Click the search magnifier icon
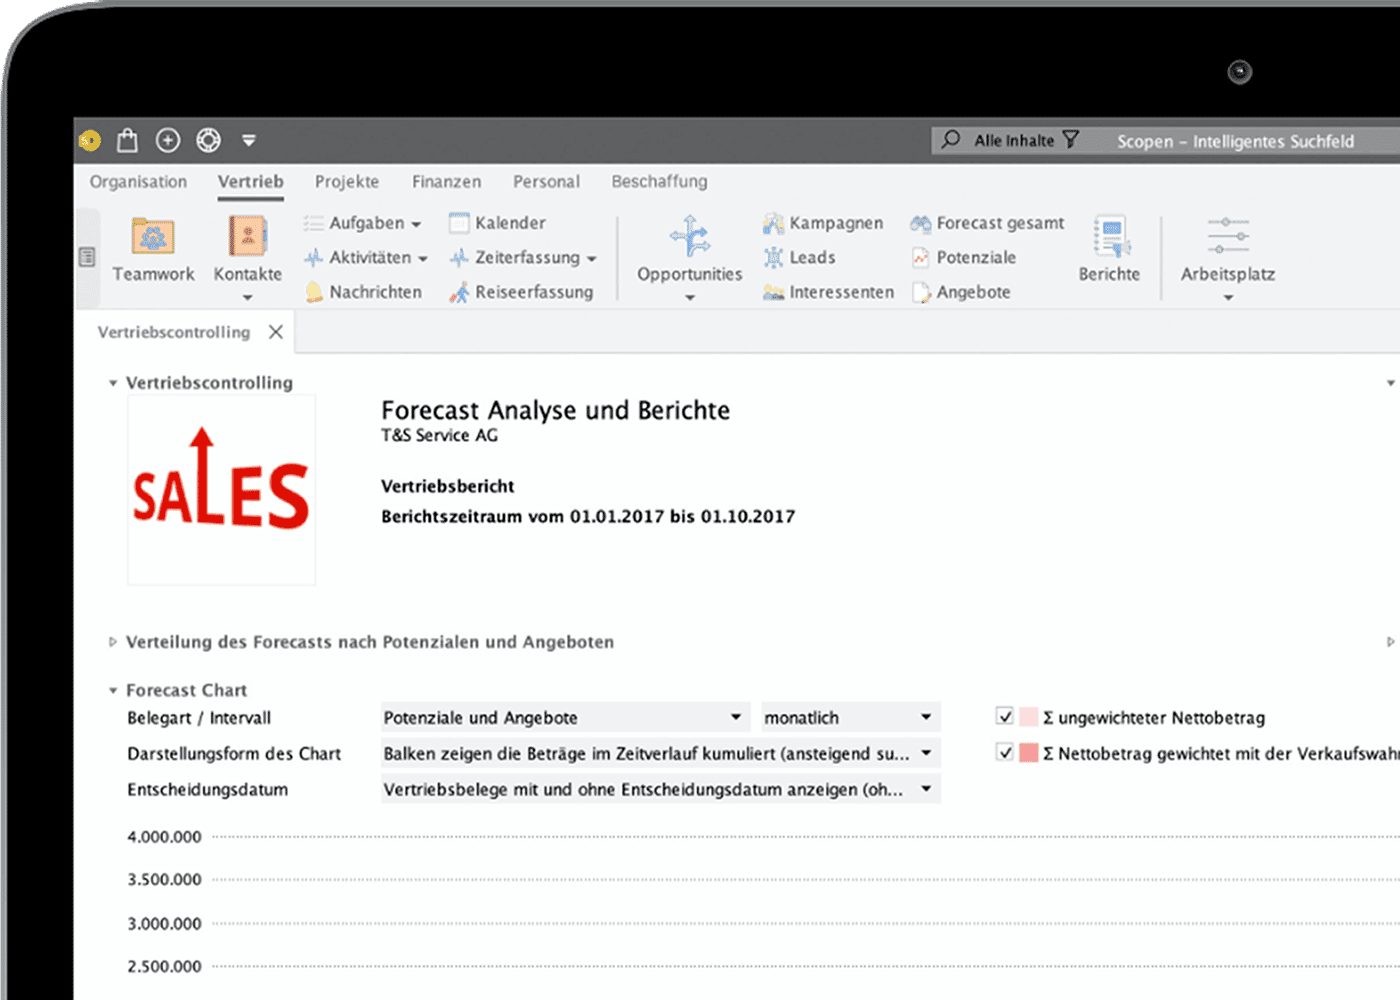 click(x=951, y=139)
